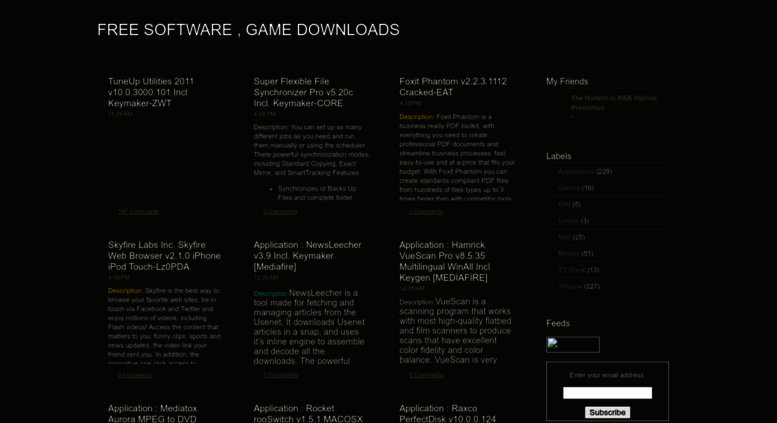Screen dimensions: 777x423
Task: View the 1 Comments link under NewsLeecher
Action: point(280,375)
